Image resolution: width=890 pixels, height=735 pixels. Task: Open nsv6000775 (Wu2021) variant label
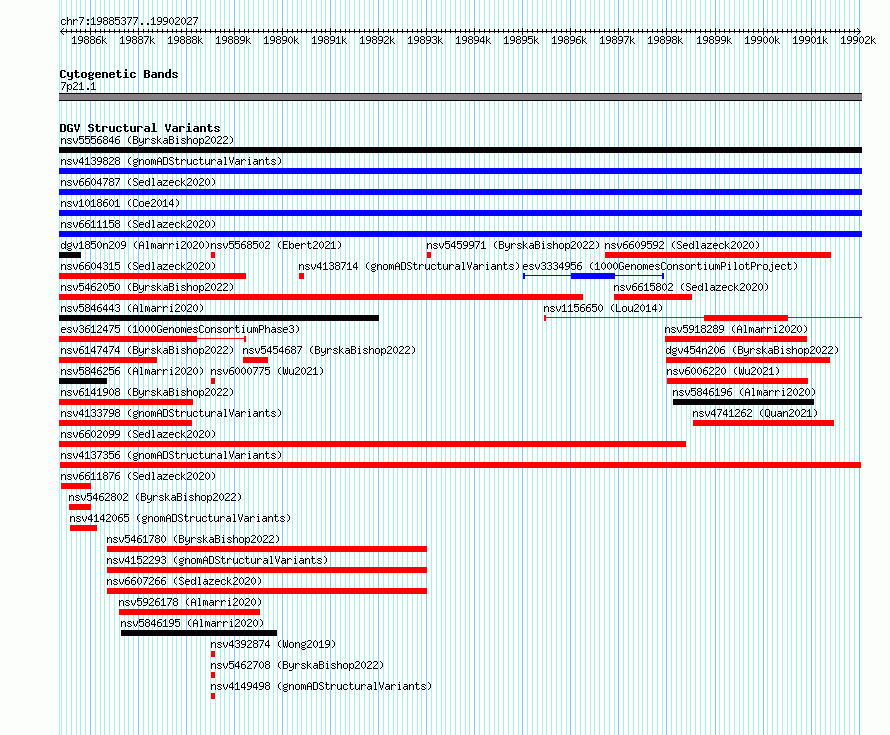(x=267, y=371)
